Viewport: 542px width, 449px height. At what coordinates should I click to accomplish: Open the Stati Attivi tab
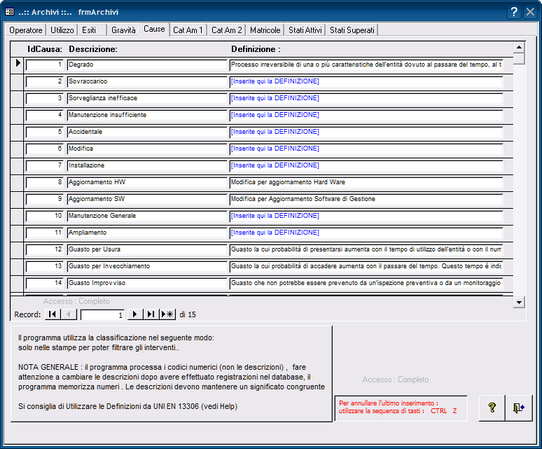[x=305, y=30]
